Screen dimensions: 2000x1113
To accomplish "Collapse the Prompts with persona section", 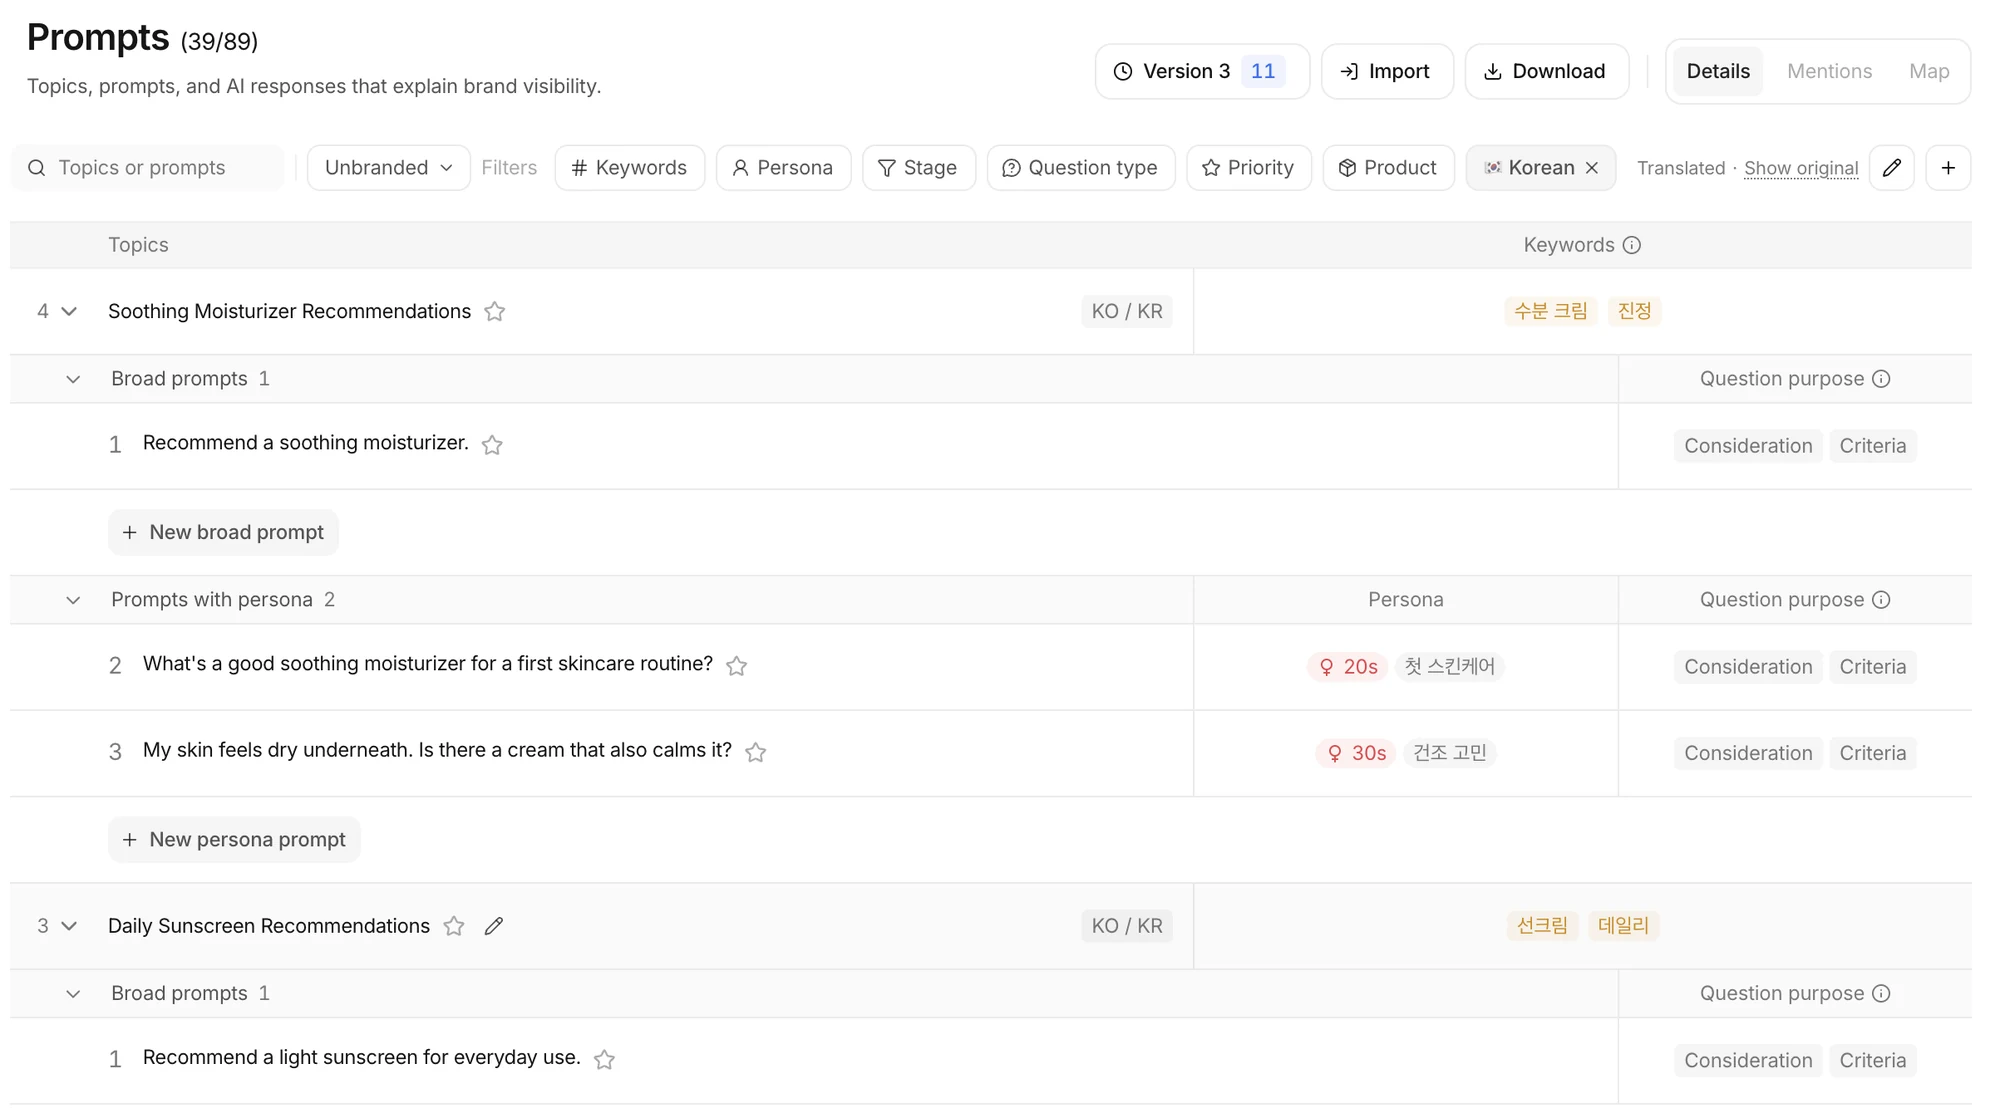I will tap(73, 600).
